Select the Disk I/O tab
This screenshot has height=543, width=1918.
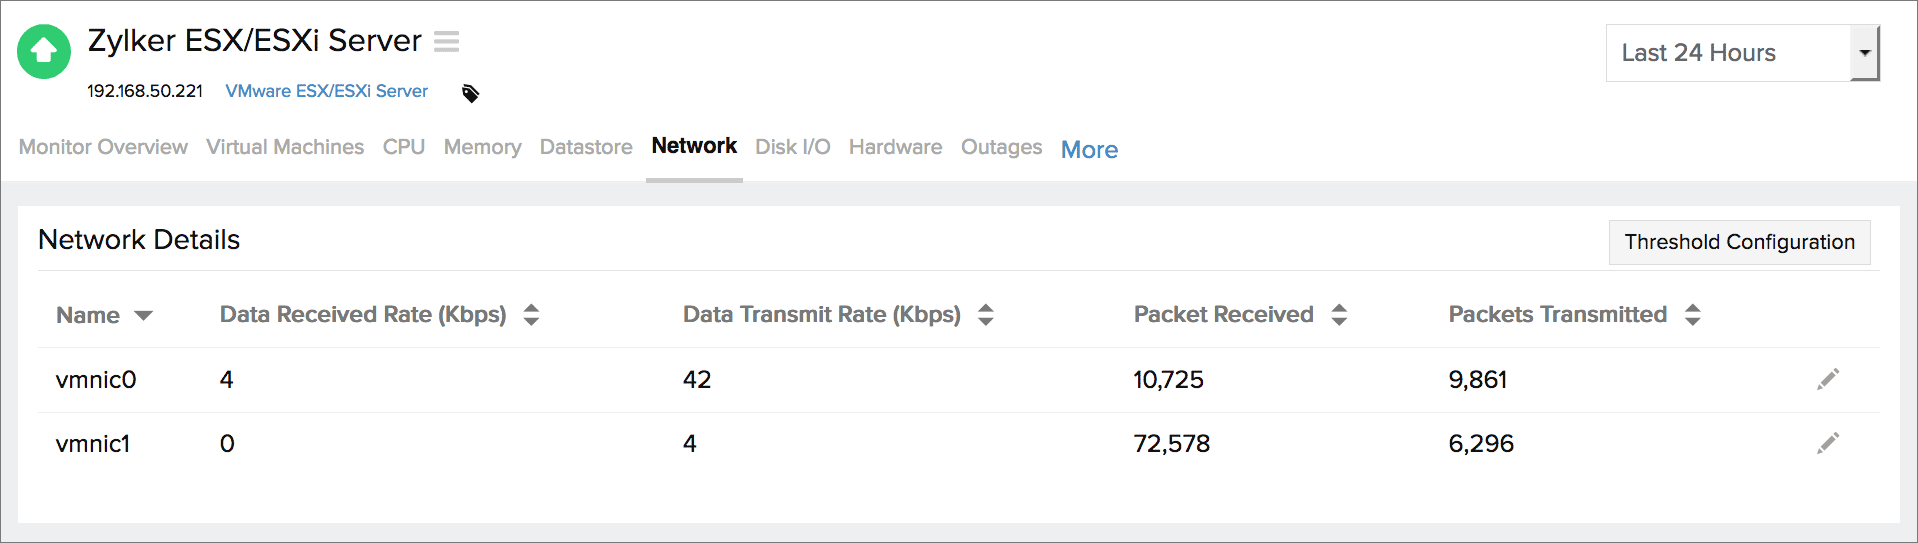[x=792, y=147]
